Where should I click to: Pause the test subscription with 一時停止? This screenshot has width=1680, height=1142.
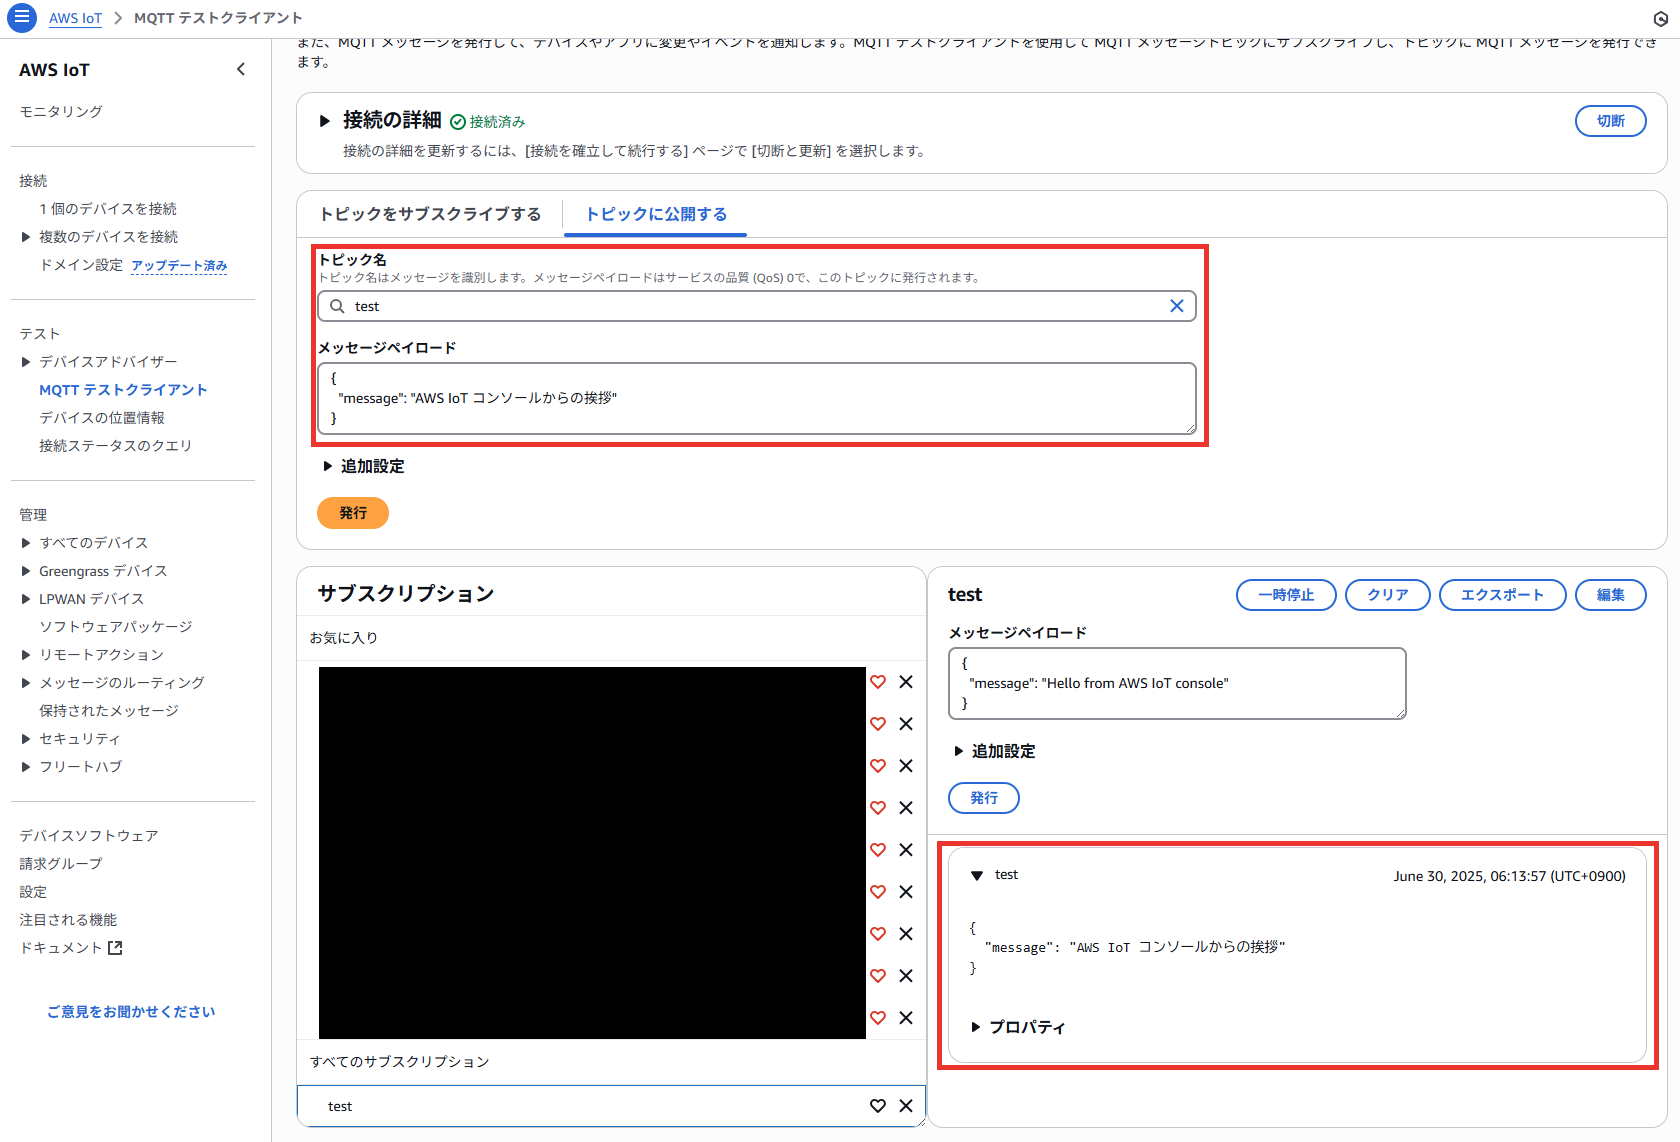1286,595
